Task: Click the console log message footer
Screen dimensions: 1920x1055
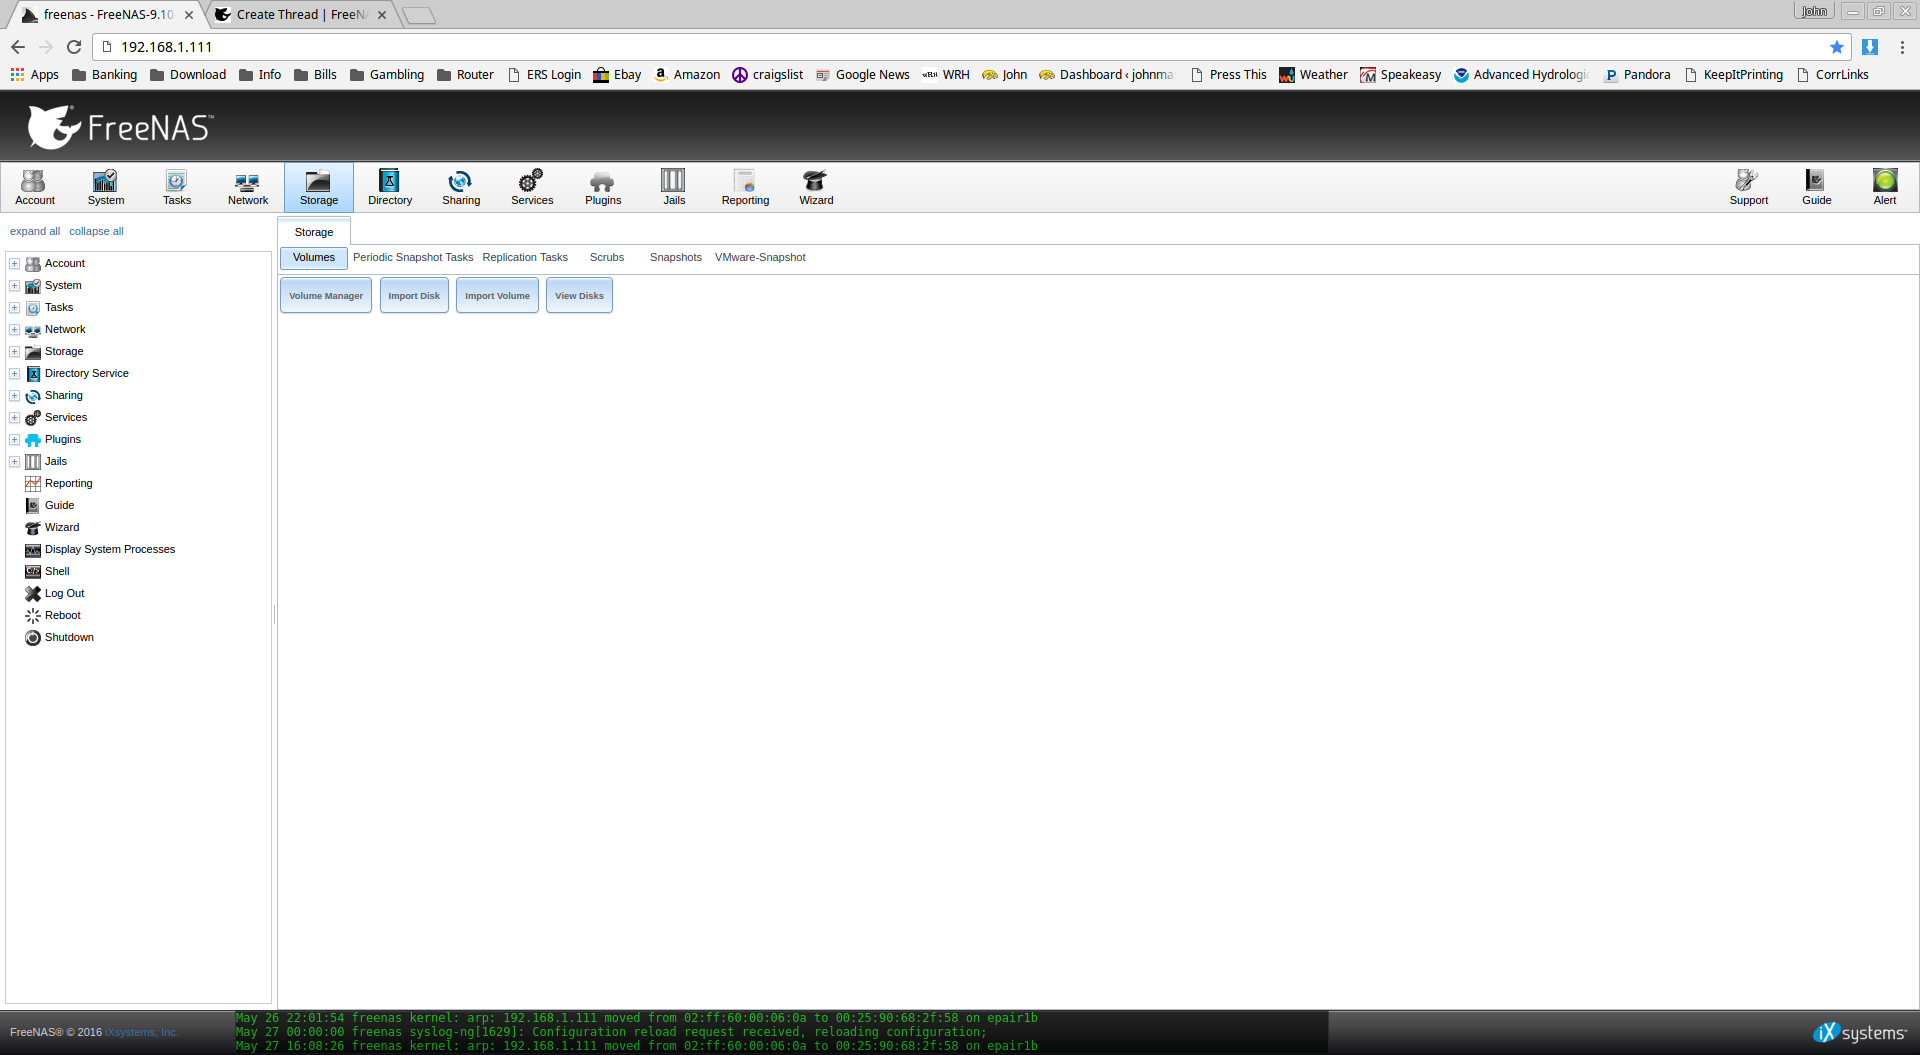Action: [781, 1033]
